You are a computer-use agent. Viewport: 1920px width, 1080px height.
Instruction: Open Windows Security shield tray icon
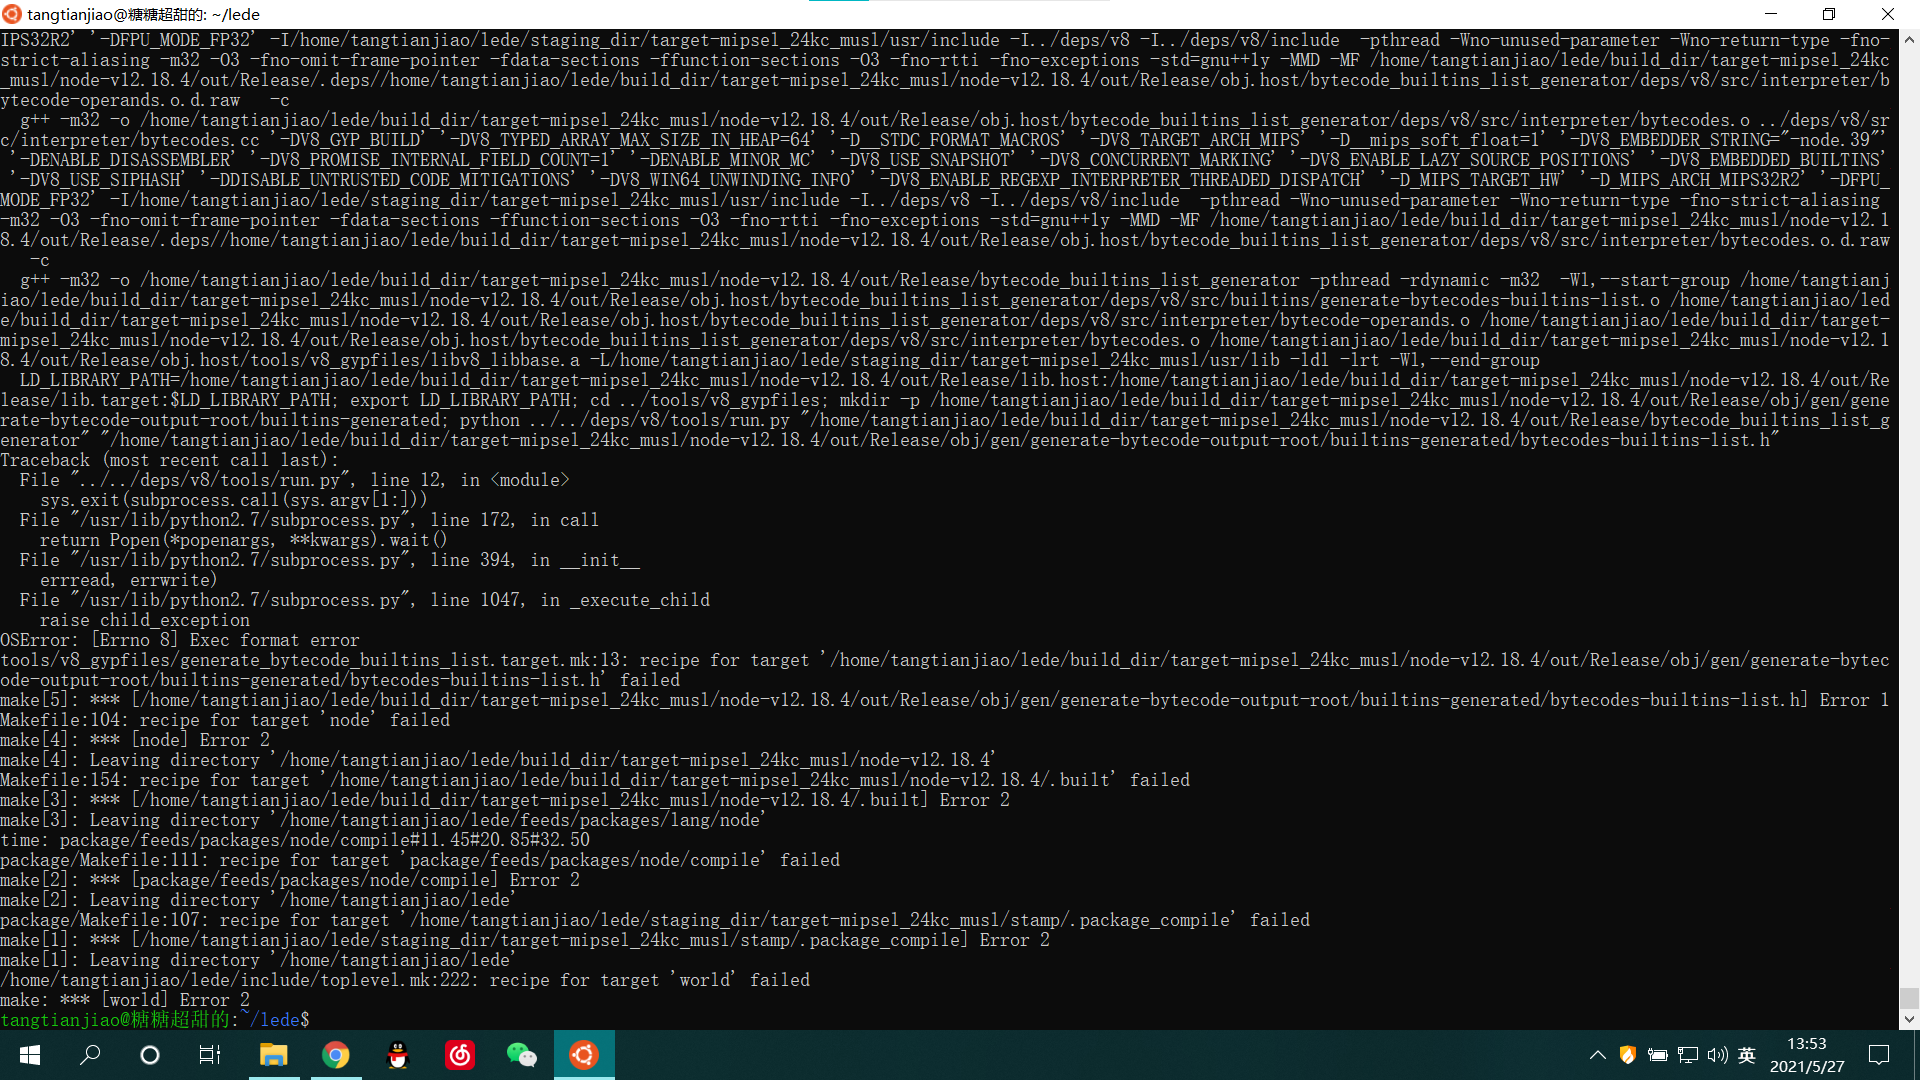point(1627,1055)
